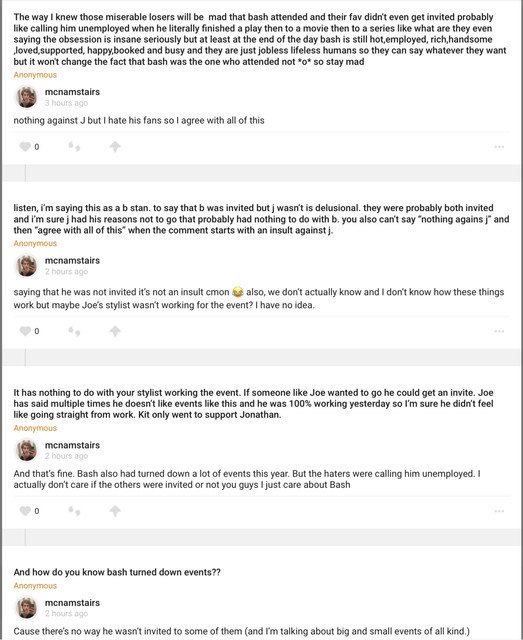Click '2 hours ago' on the last post
The width and height of the screenshot is (523, 640).
pyautogui.click(x=66, y=613)
